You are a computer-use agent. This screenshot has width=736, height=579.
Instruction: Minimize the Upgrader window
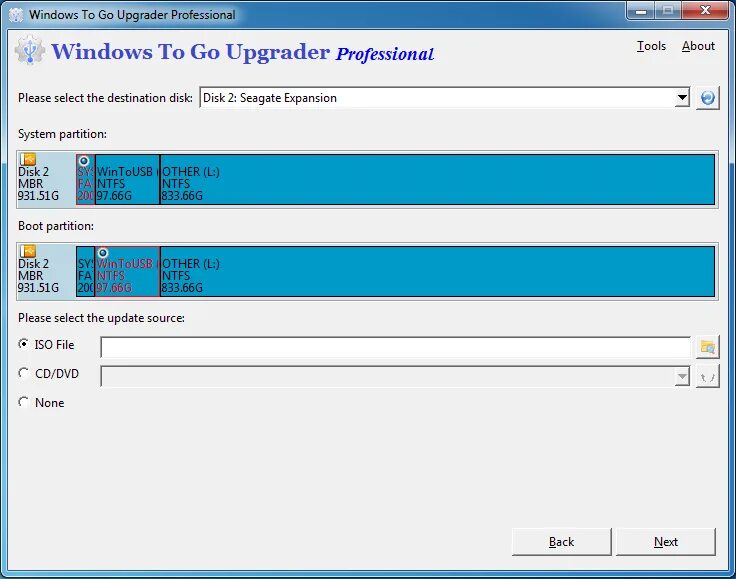click(640, 11)
